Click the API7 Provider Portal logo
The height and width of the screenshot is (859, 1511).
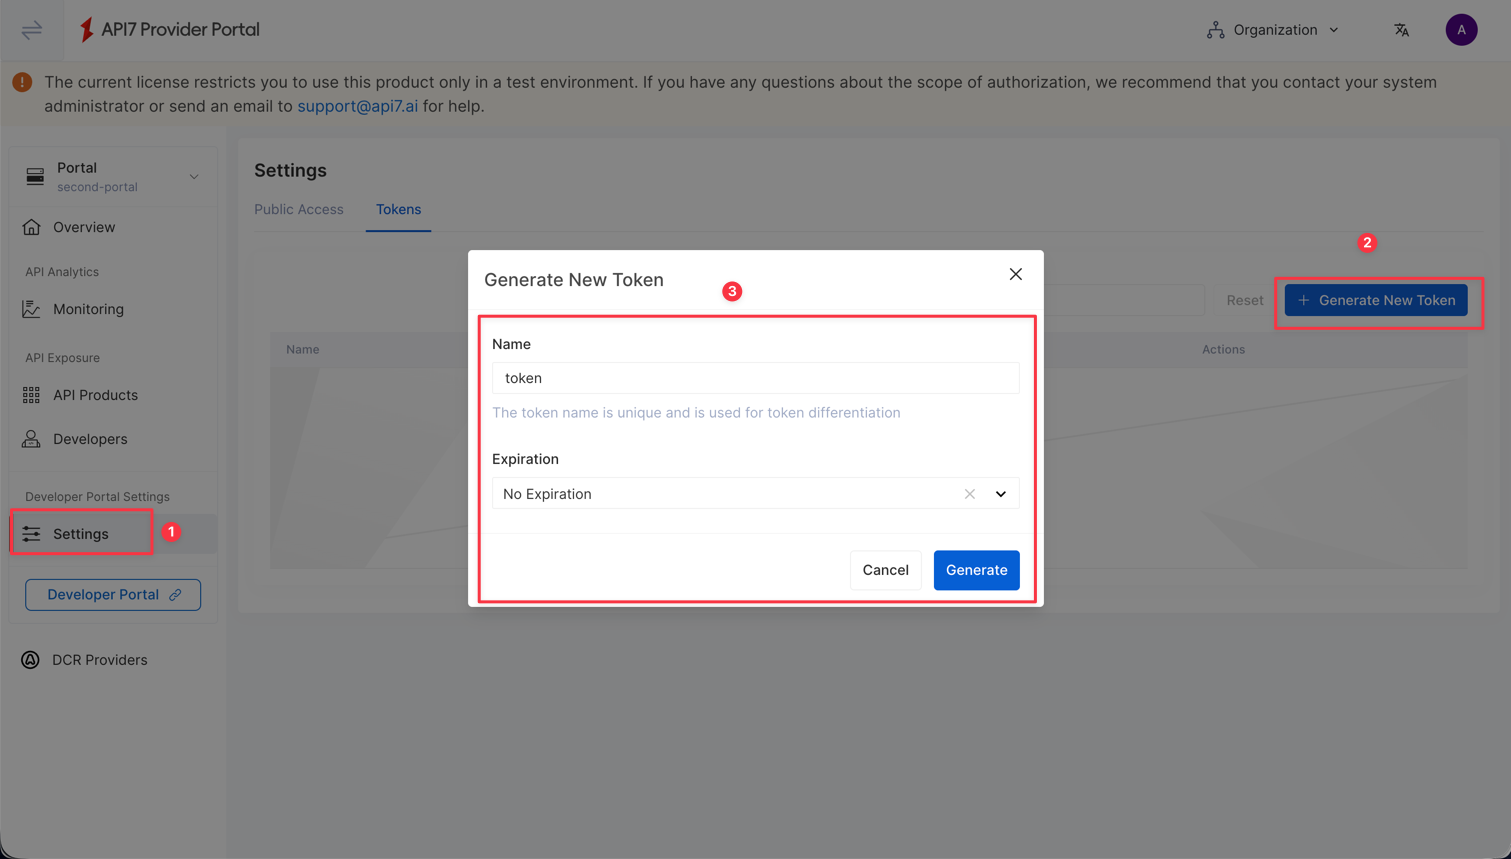point(168,29)
